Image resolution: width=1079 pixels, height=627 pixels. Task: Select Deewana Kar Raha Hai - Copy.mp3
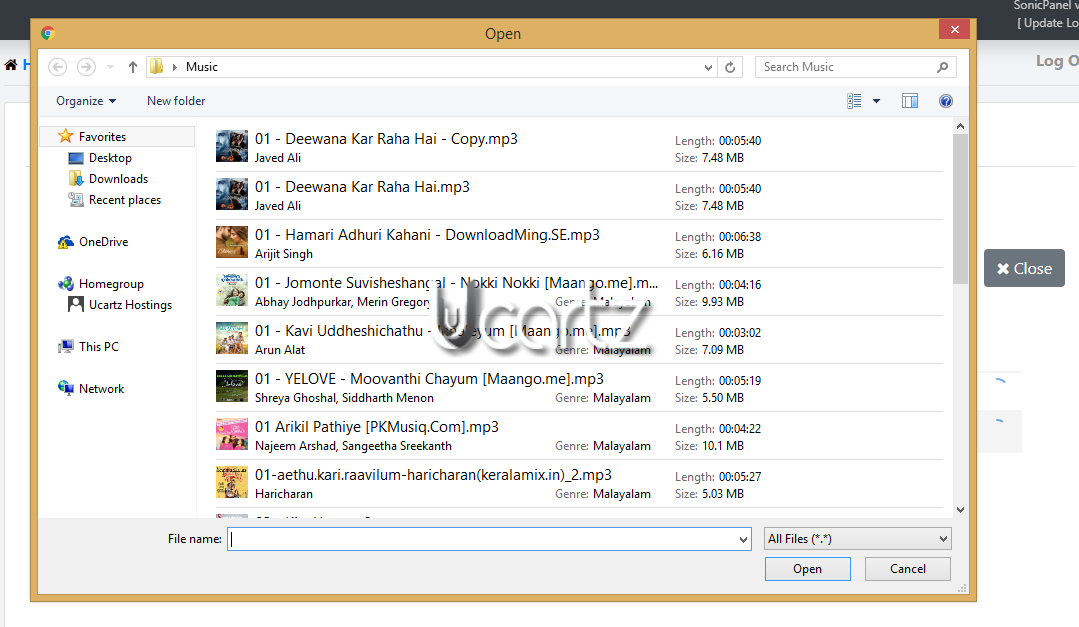point(578,147)
